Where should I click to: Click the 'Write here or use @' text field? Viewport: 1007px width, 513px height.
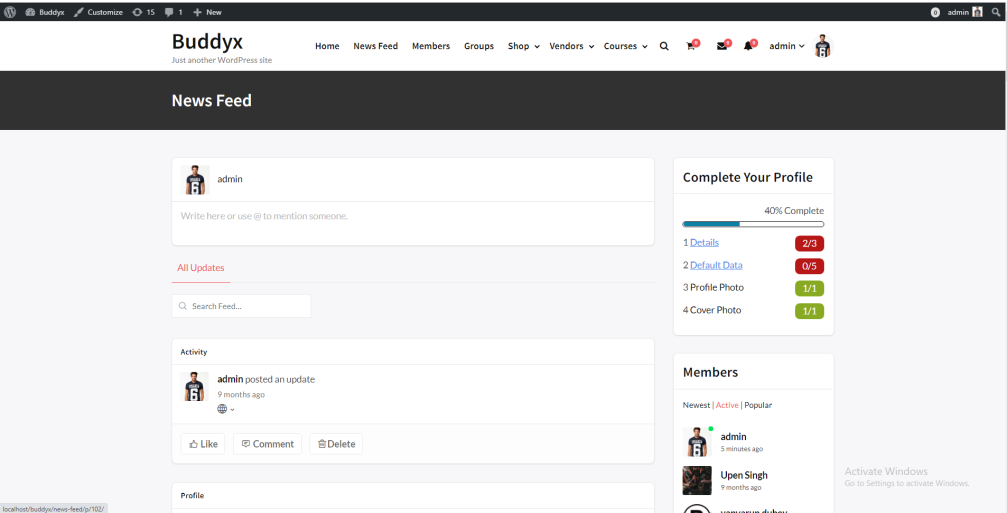coord(413,223)
